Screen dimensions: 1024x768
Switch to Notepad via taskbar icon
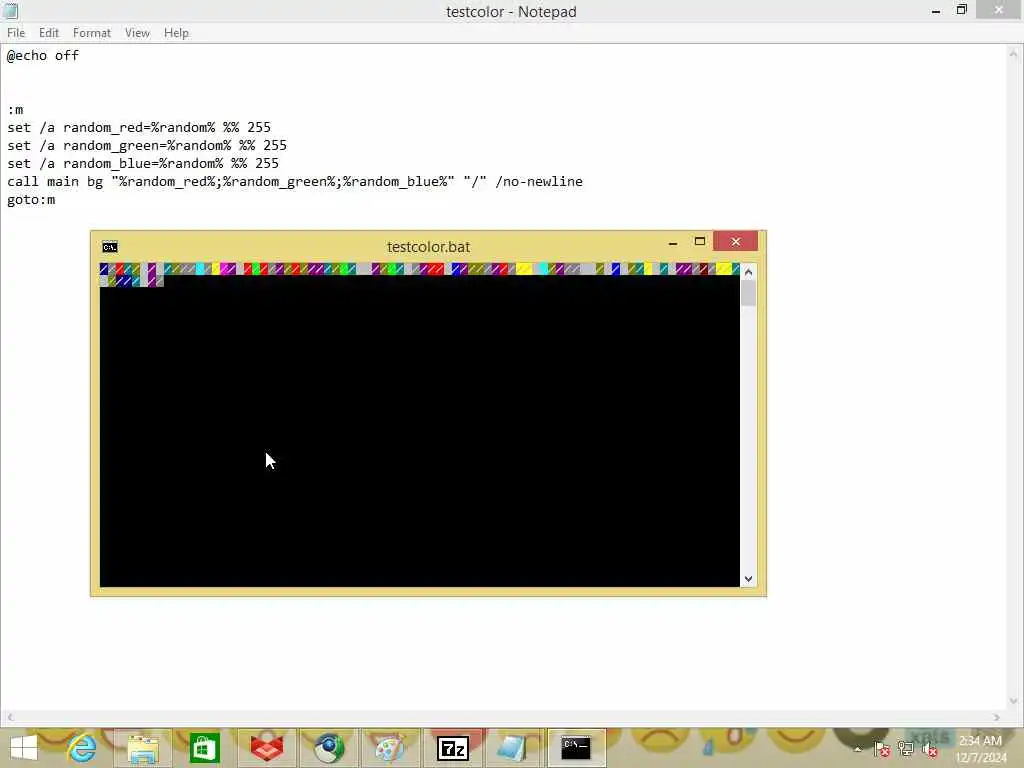tap(513, 748)
